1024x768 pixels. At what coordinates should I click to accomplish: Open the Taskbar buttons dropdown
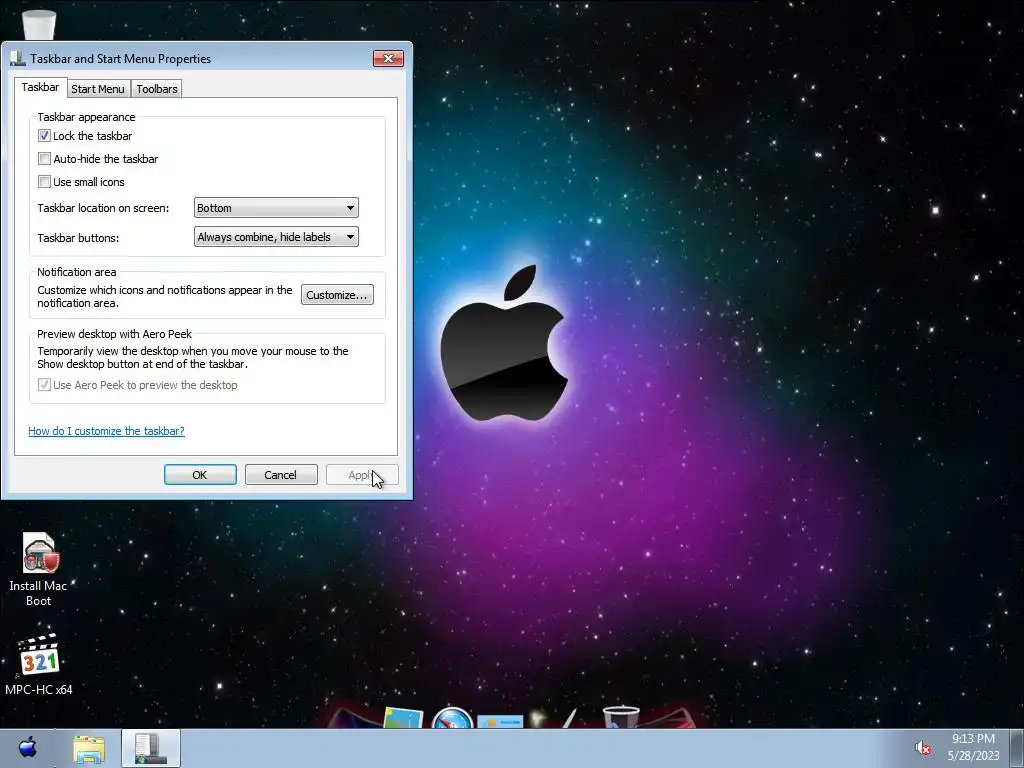276,236
